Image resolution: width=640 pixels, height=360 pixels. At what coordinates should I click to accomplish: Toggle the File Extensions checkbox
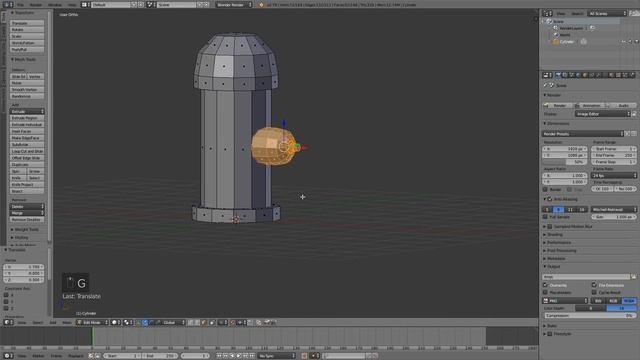[x=594, y=285]
